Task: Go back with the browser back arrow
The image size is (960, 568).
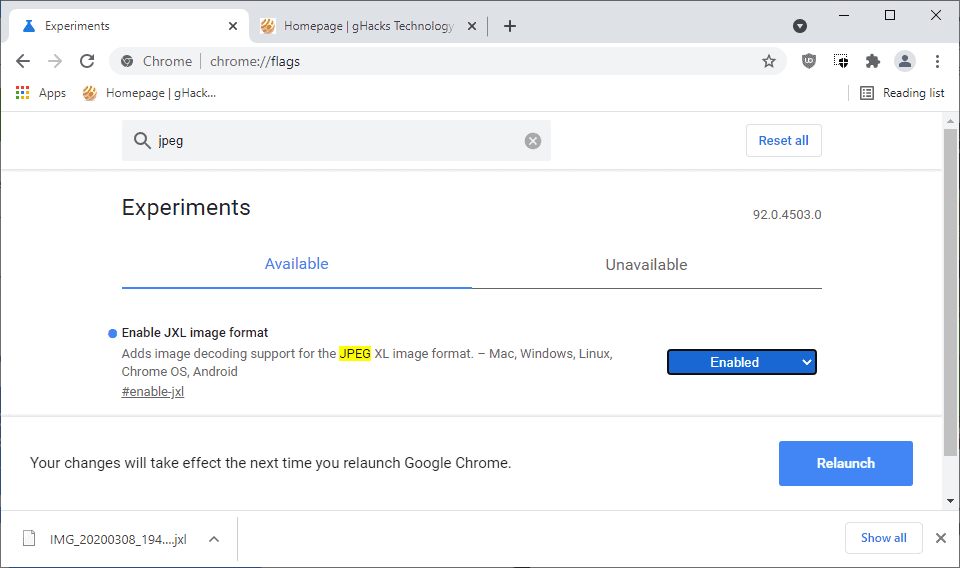Action: point(23,61)
